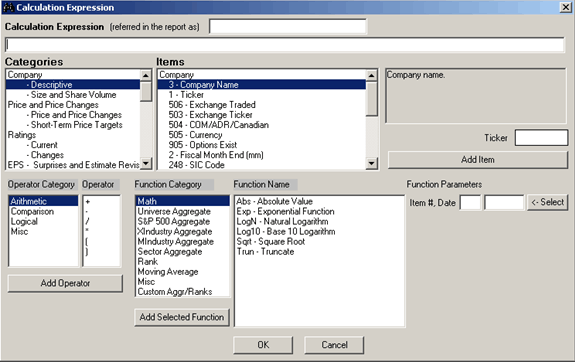Select LogN - Natural Logarithm function

pos(282,222)
